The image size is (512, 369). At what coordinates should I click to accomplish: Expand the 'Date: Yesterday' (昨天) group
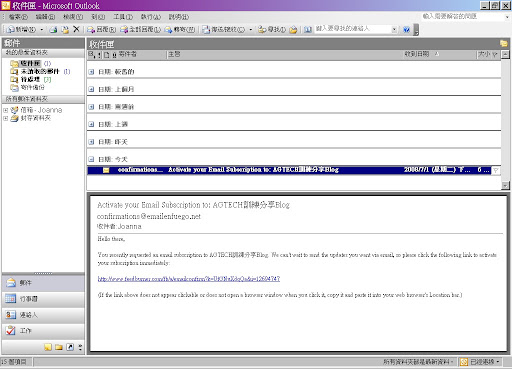point(91,142)
